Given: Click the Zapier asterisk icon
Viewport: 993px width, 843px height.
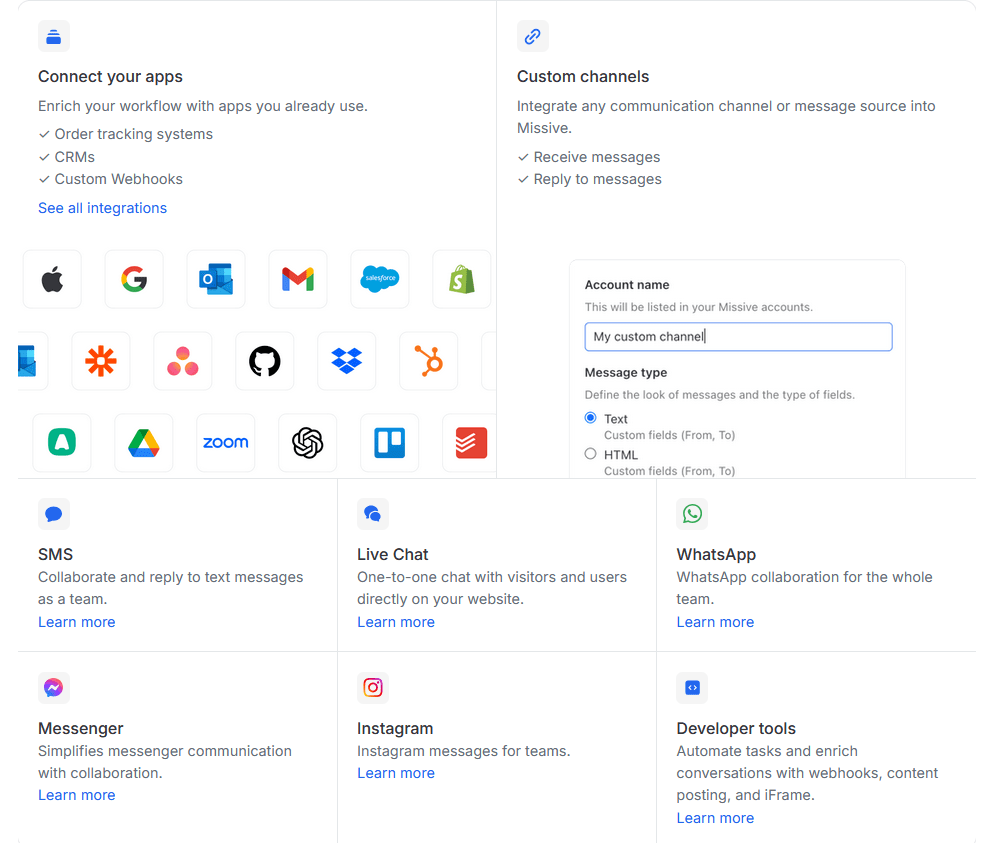Looking at the screenshot, I should coord(101,361).
